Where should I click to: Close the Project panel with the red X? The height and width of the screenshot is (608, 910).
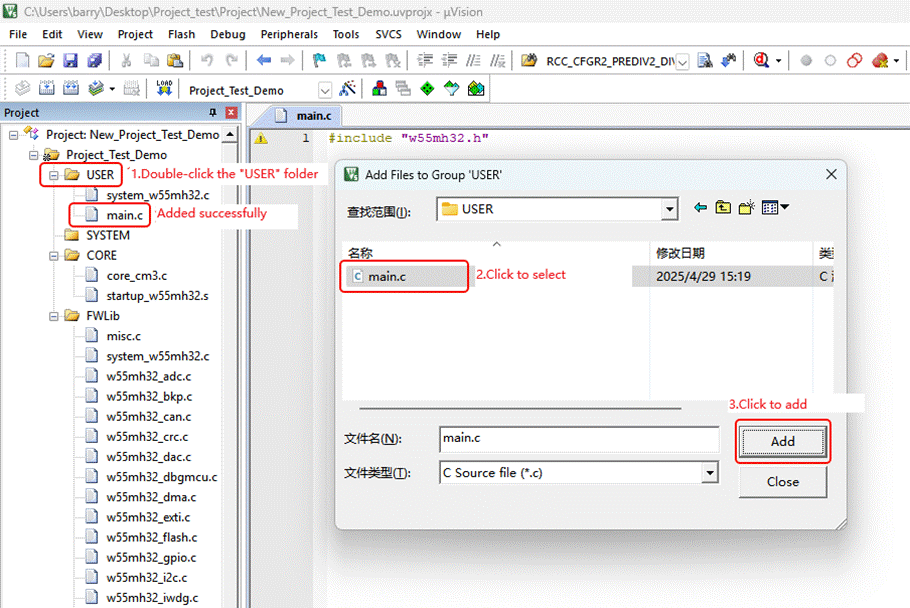[x=232, y=112]
